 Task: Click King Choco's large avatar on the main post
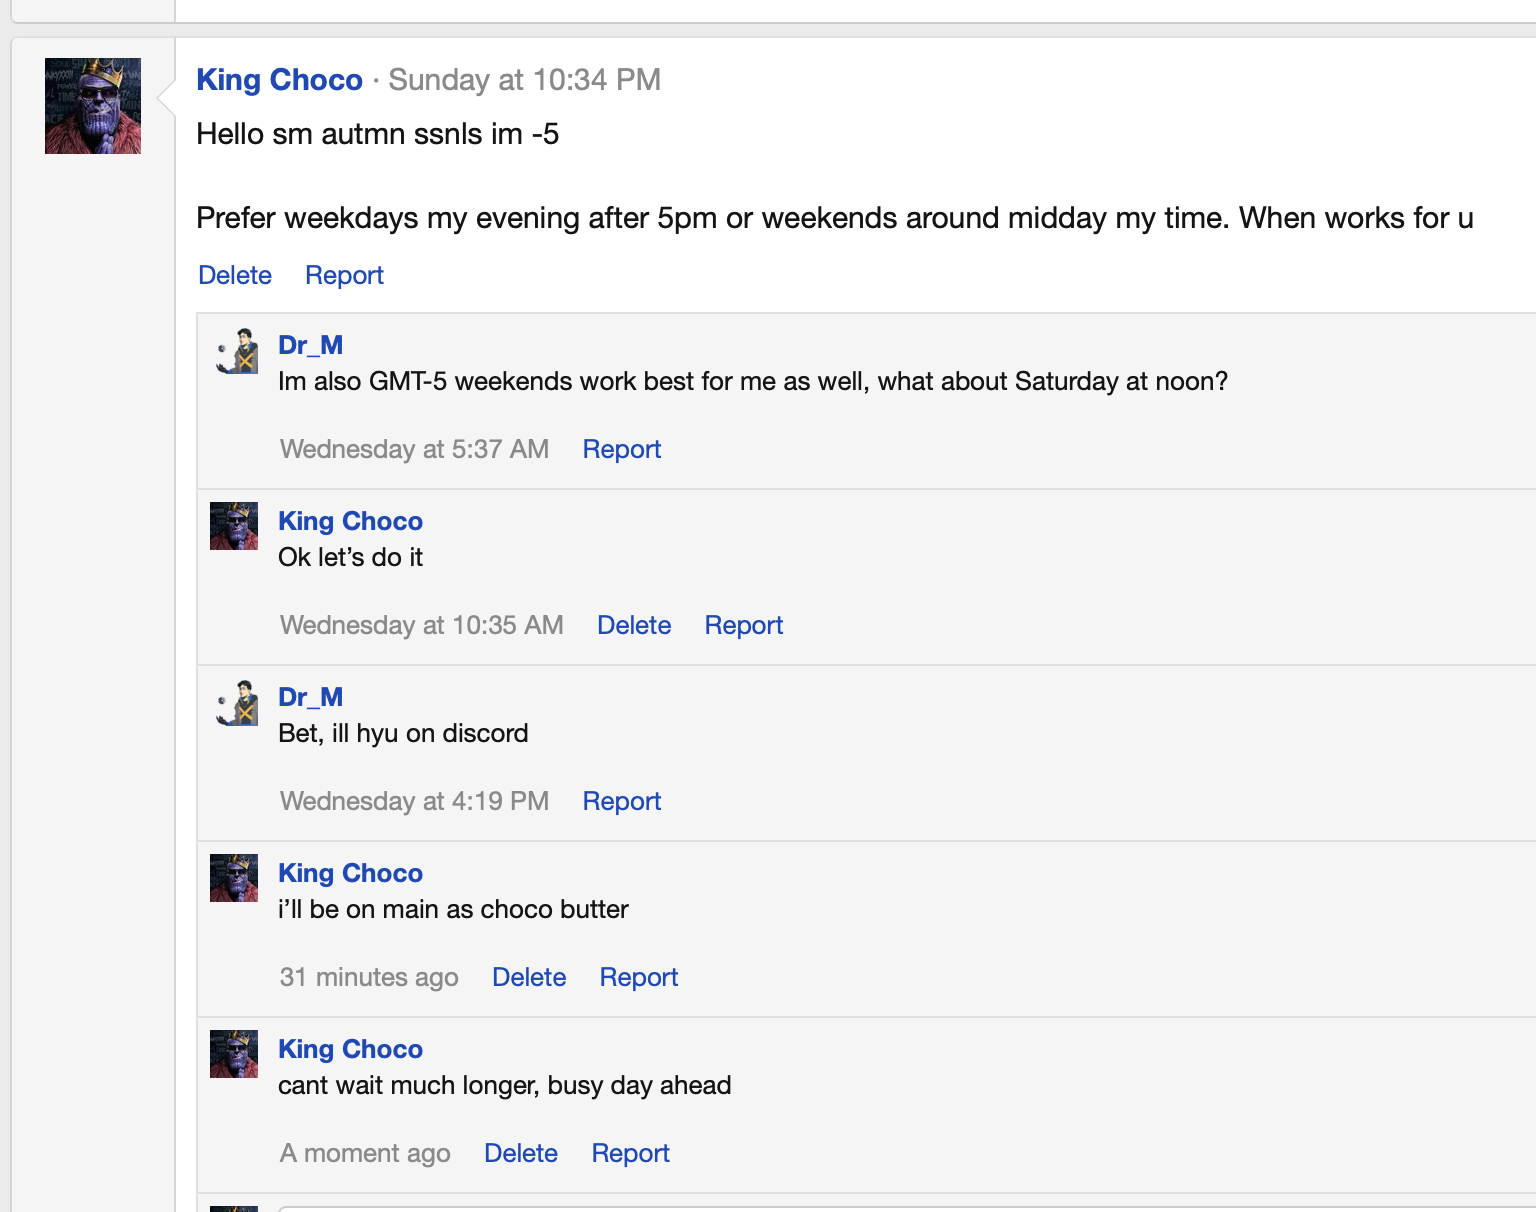[x=93, y=106]
